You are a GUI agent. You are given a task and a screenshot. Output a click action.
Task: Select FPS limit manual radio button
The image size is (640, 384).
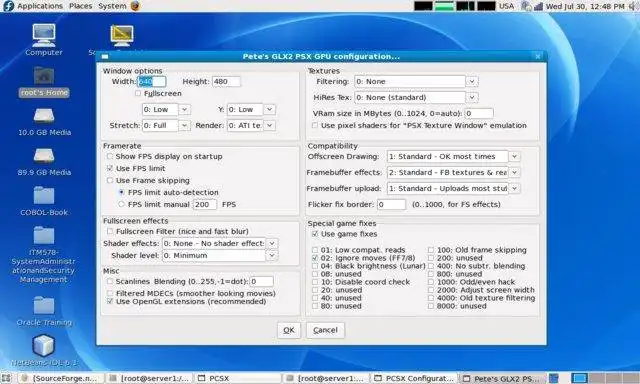coord(121,204)
